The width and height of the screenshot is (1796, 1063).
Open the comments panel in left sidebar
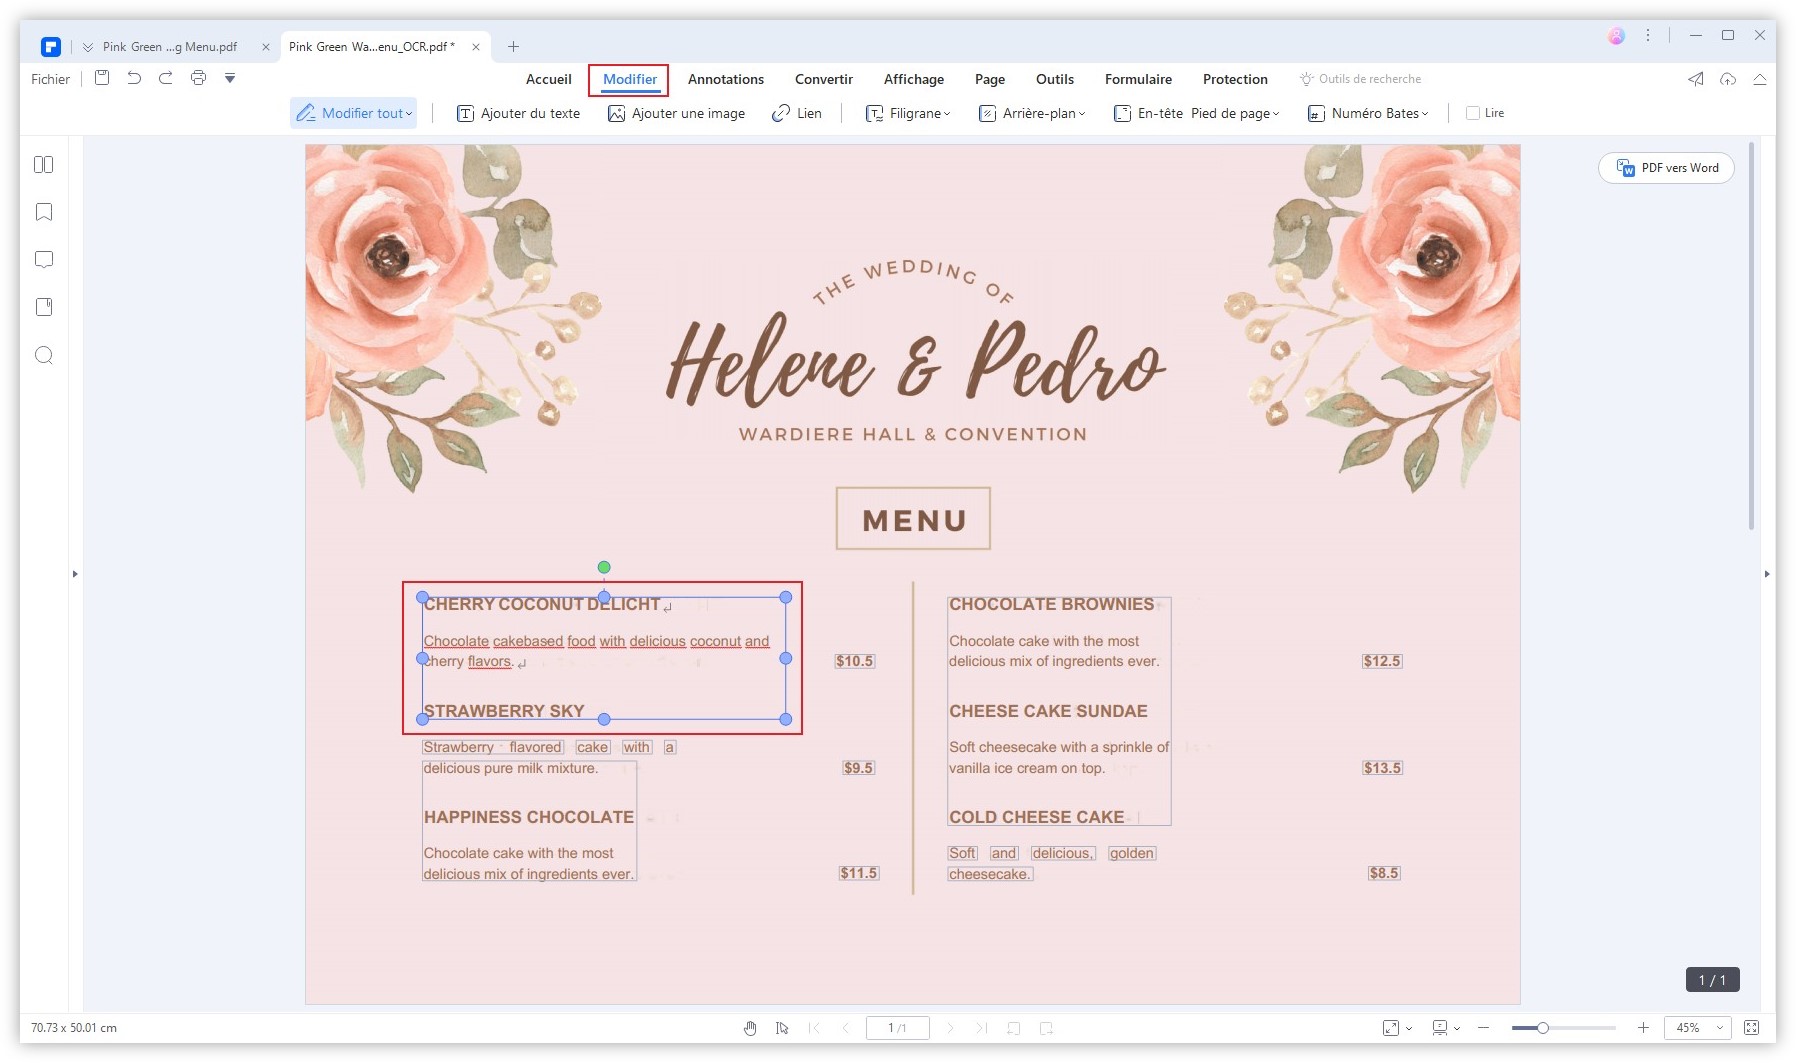44,260
